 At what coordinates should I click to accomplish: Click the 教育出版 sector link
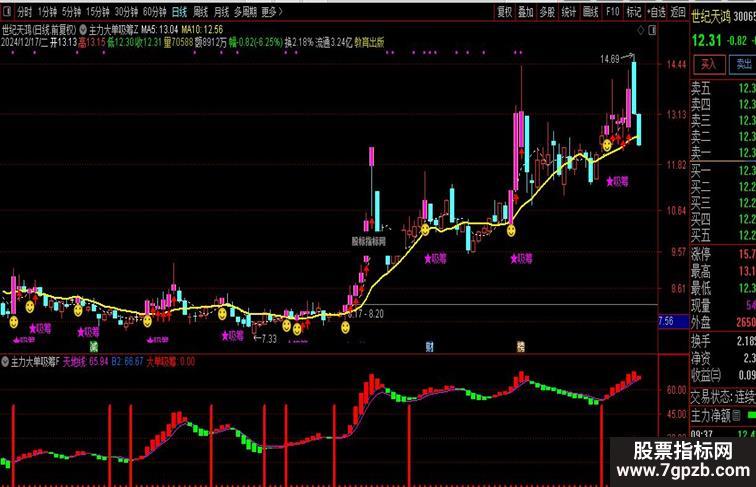369,42
